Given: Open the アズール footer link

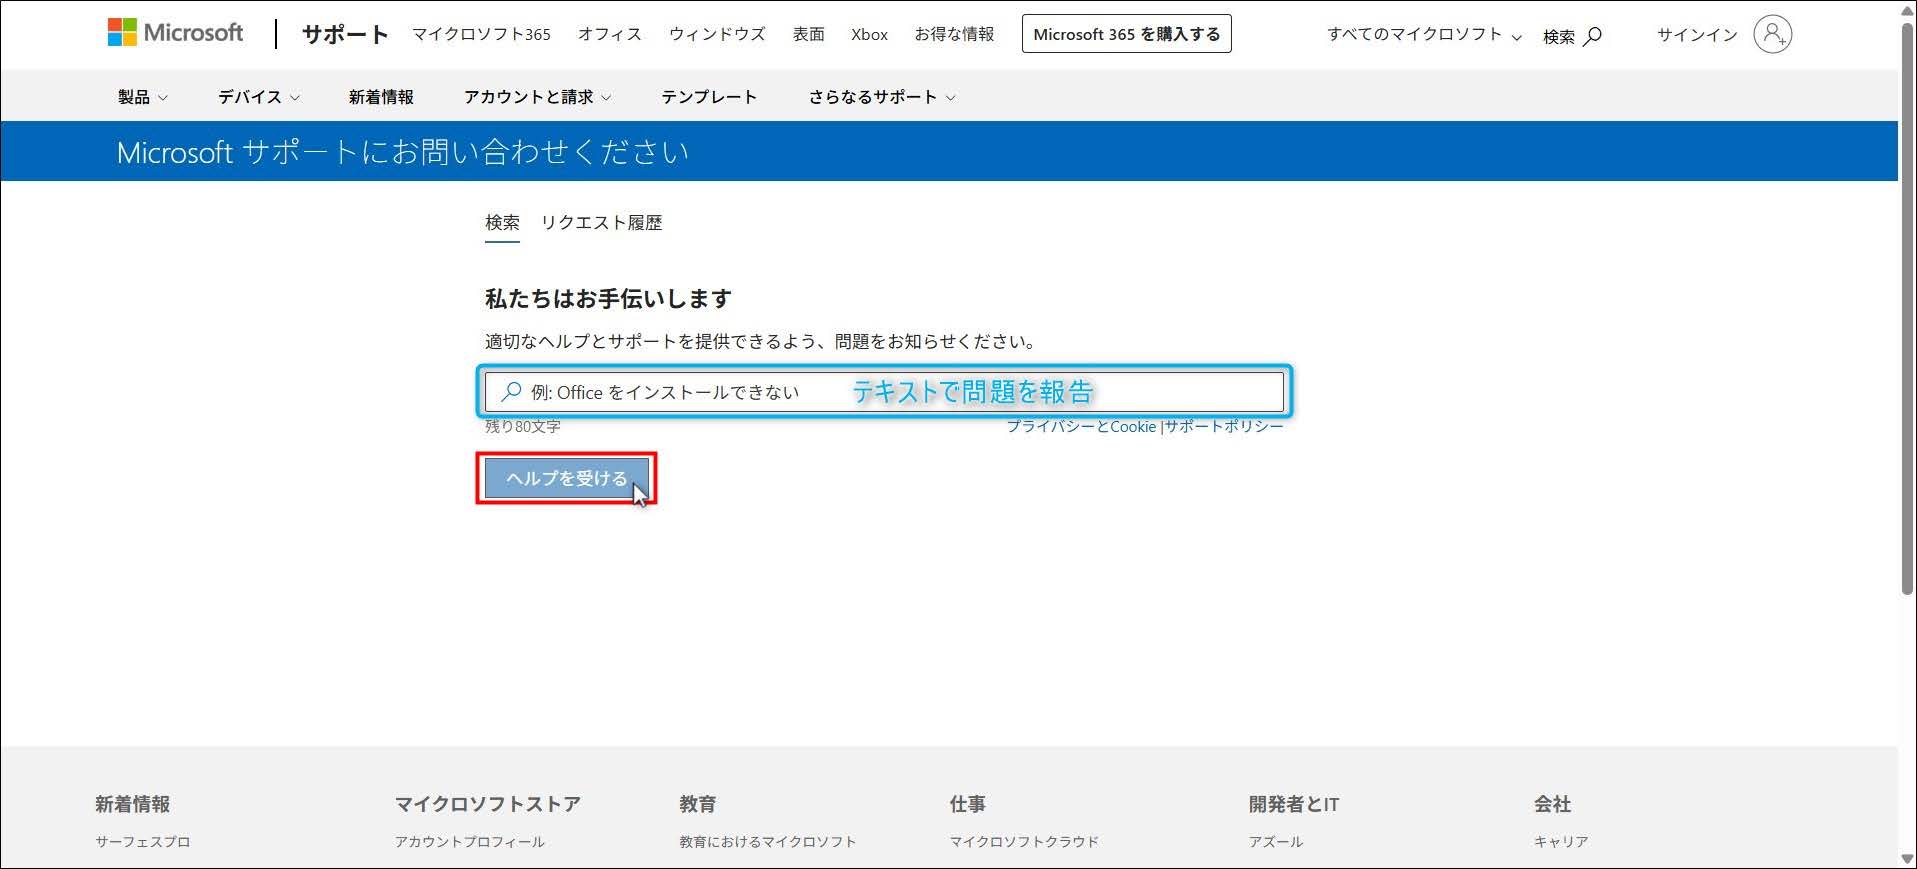Looking at the screenshot, I should (x=1276, y=842).
